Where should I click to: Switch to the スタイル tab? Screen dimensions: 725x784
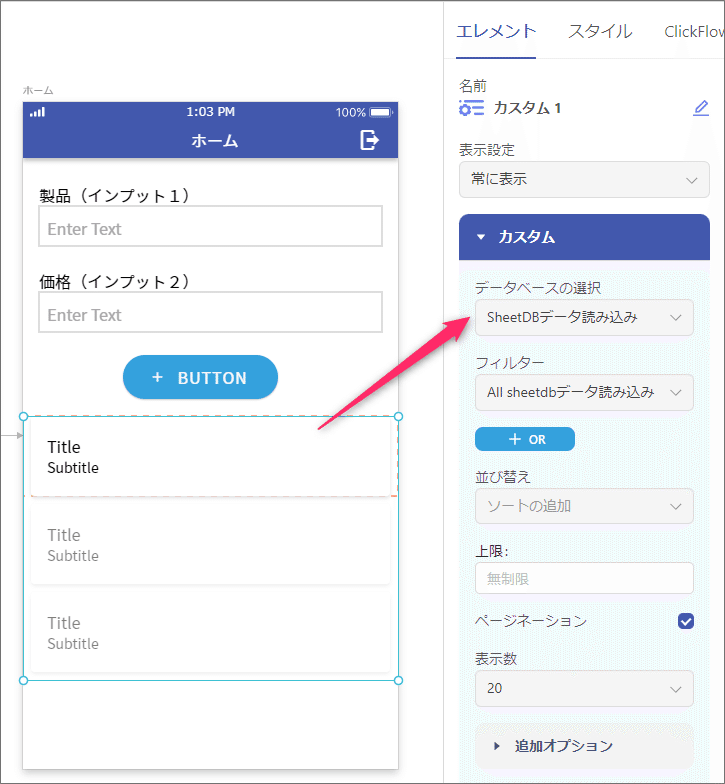(x=600, y=32)
